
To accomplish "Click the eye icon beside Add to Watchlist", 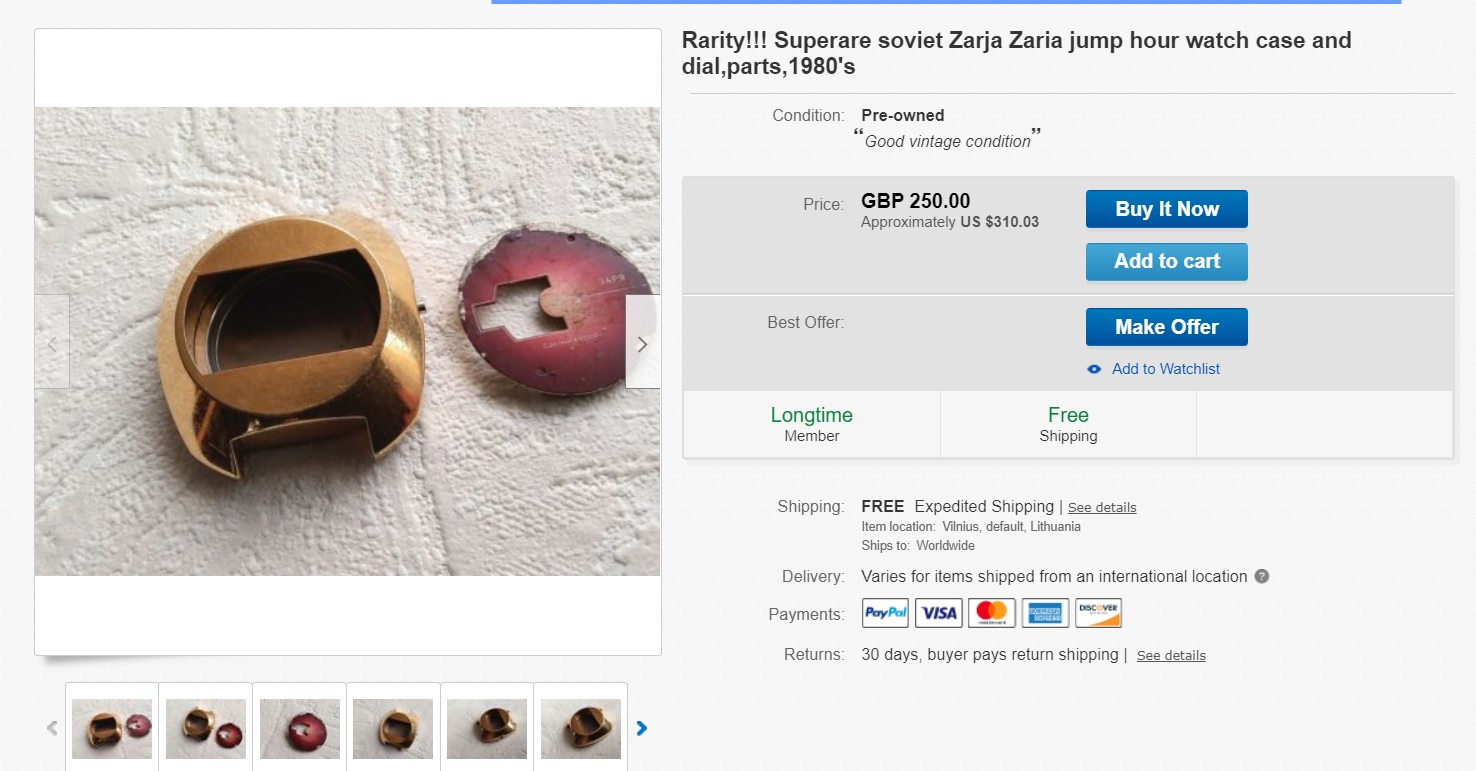I will click(x=1094, y=369).
